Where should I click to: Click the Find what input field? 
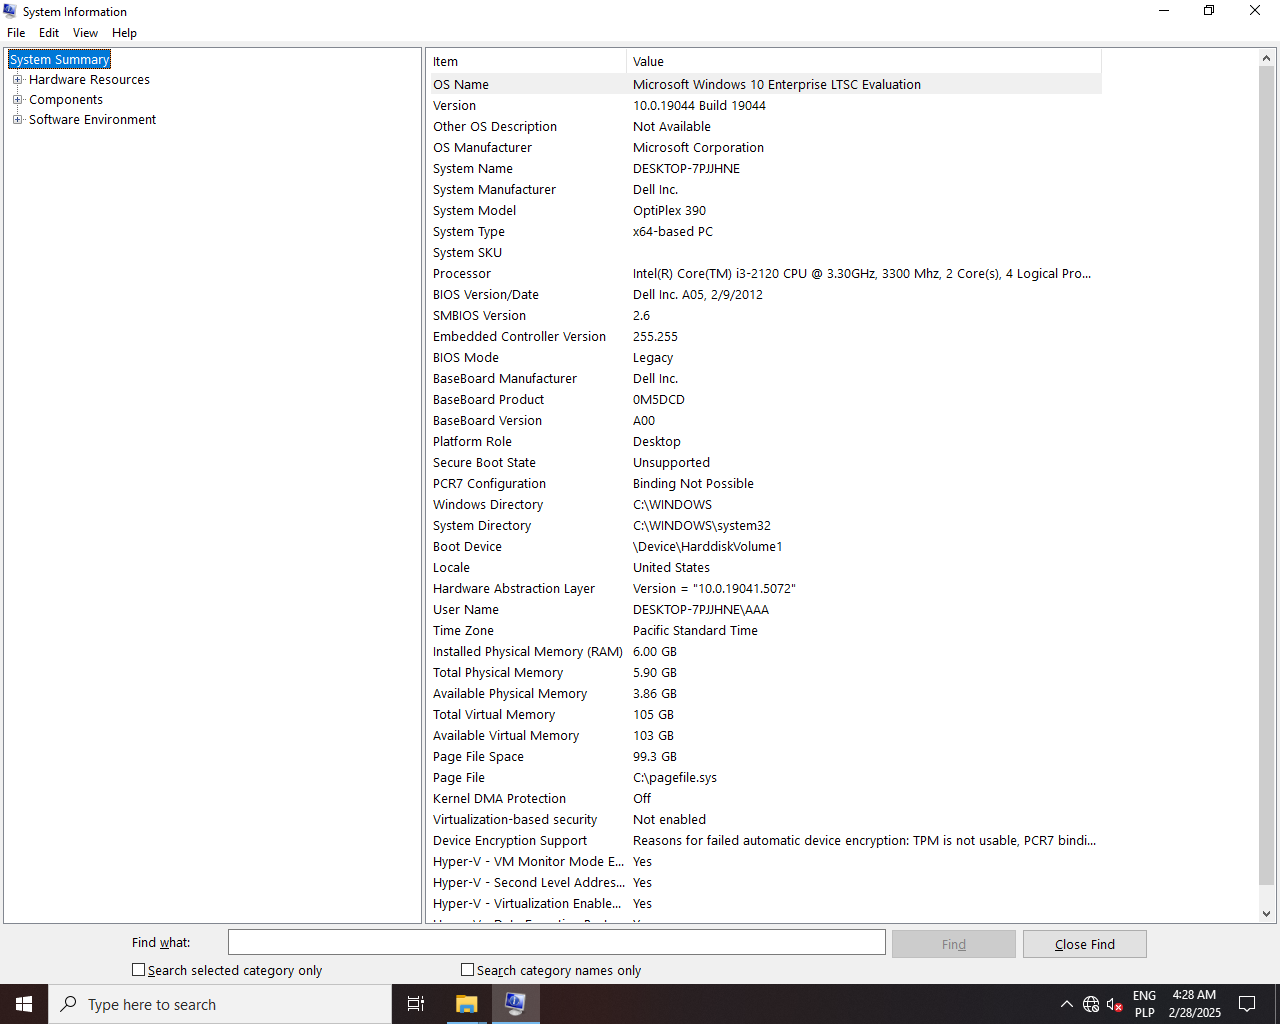click(557, 943)
